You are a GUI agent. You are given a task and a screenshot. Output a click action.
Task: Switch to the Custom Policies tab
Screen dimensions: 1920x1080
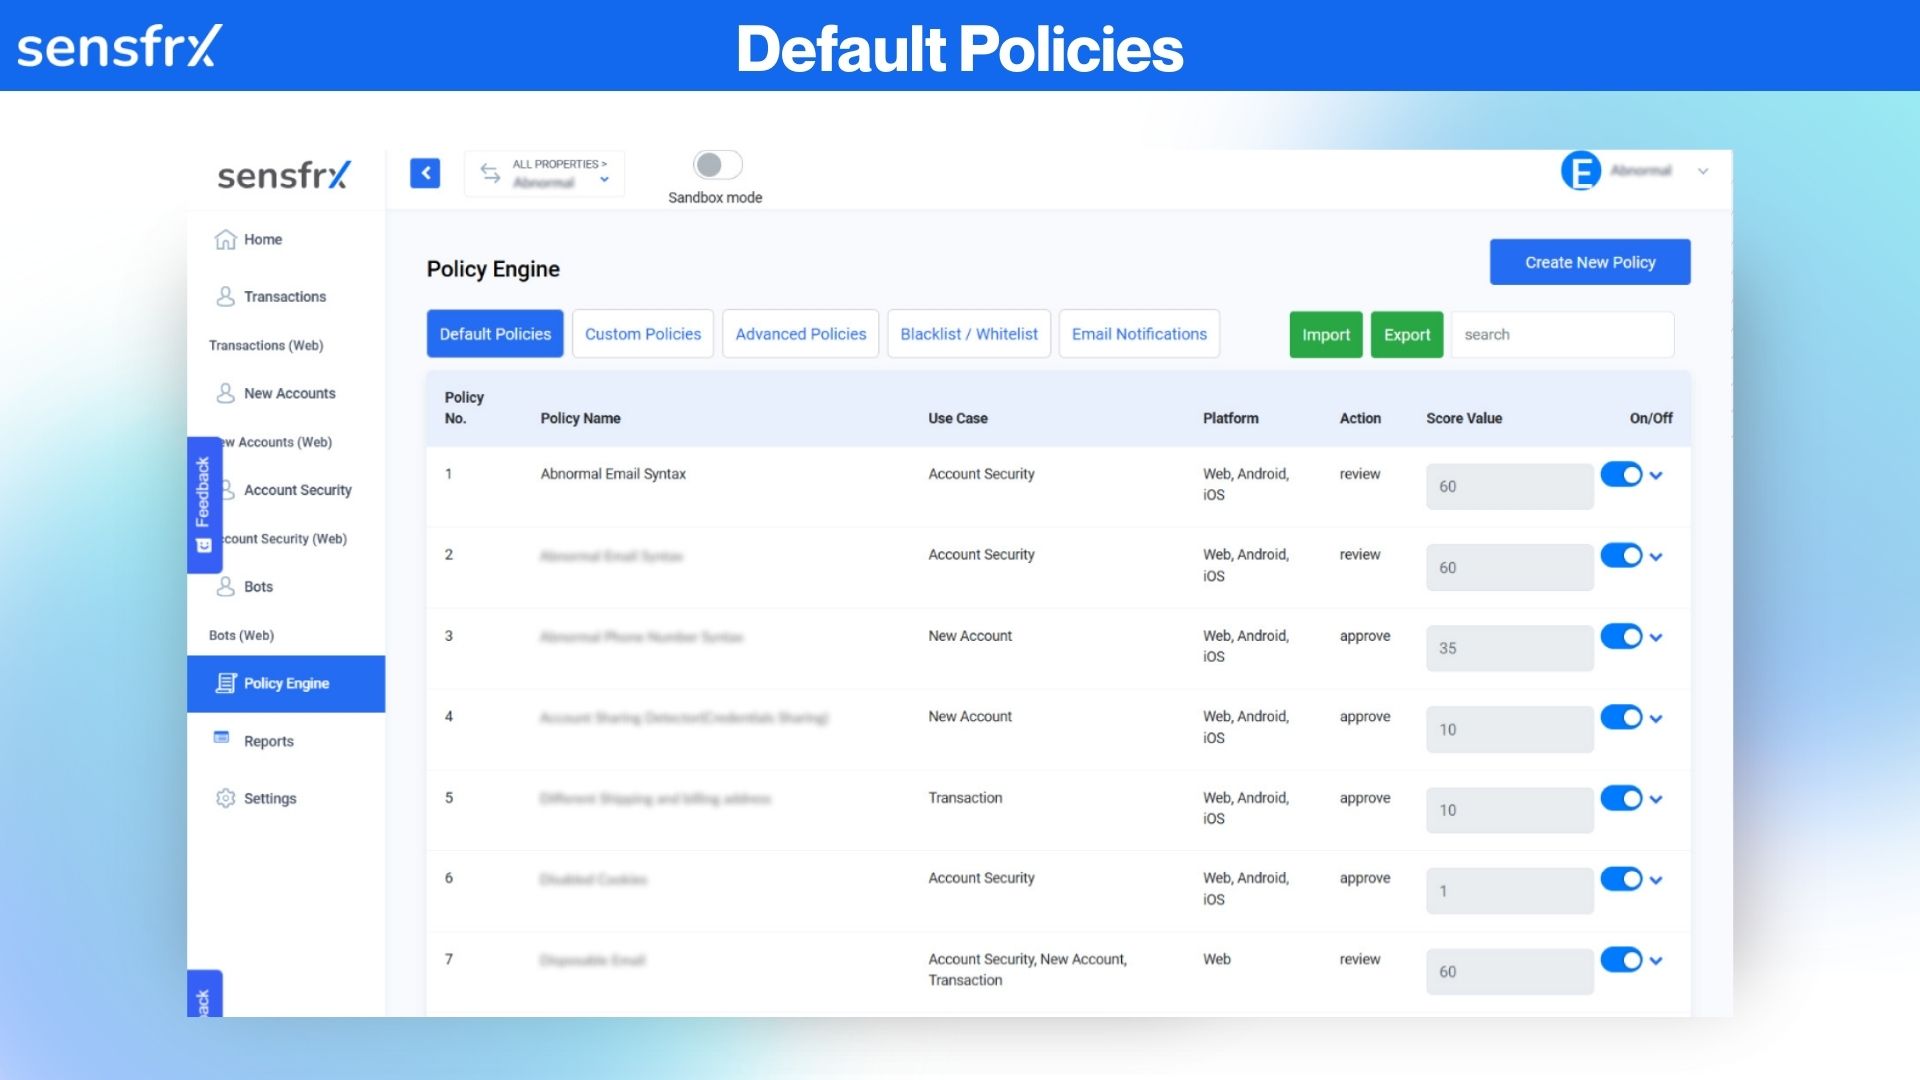click(x=642, y=334)
